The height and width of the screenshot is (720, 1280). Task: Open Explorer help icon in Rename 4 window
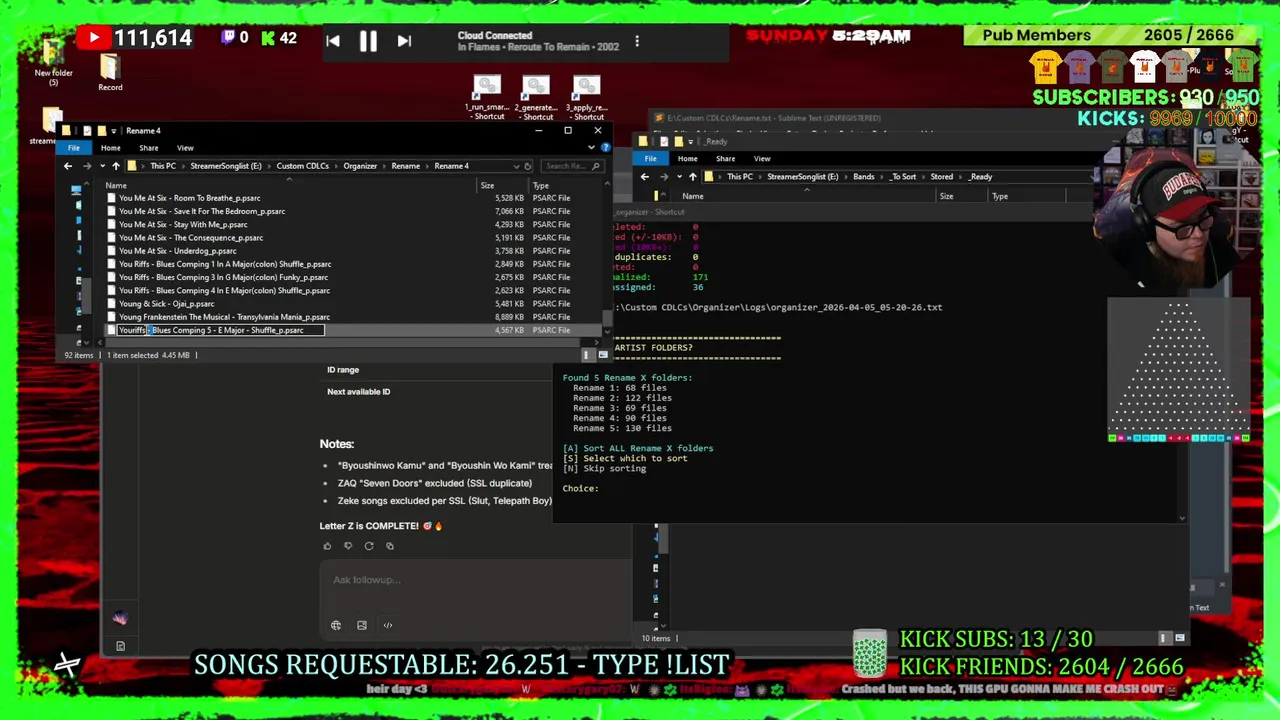tap(605, 148)
